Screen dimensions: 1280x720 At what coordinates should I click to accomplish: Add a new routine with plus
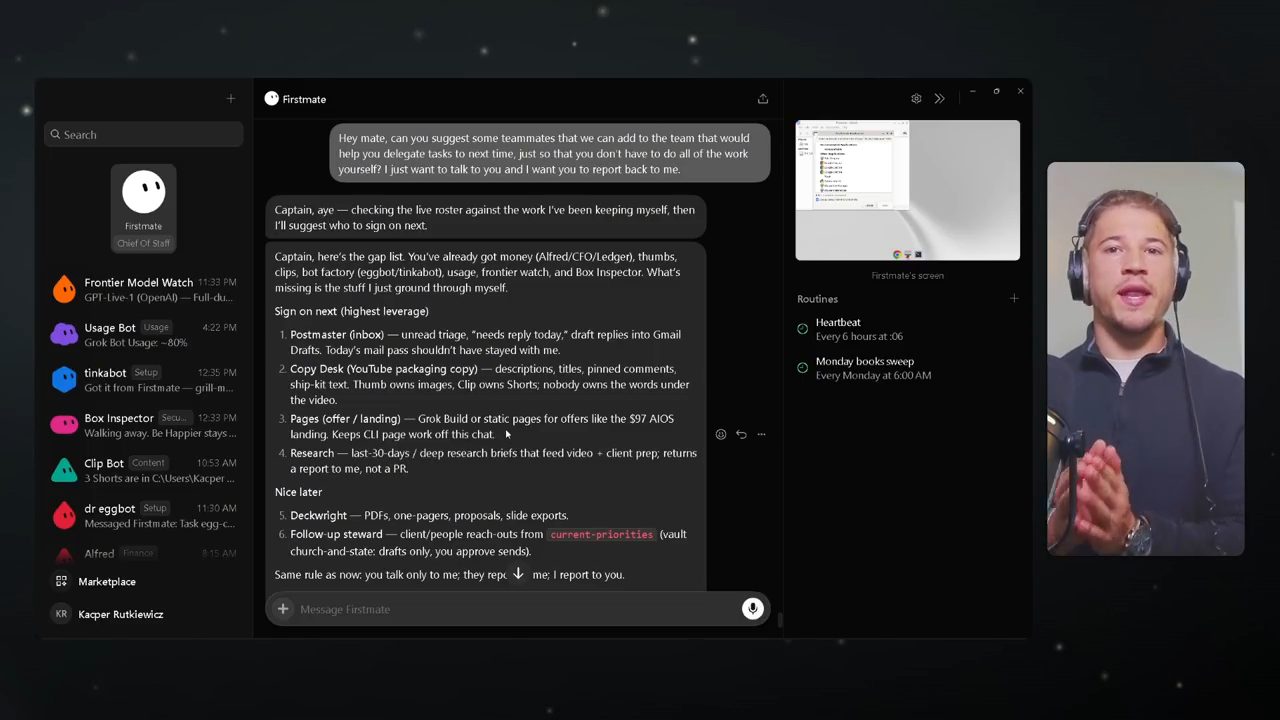[1014, 299]
